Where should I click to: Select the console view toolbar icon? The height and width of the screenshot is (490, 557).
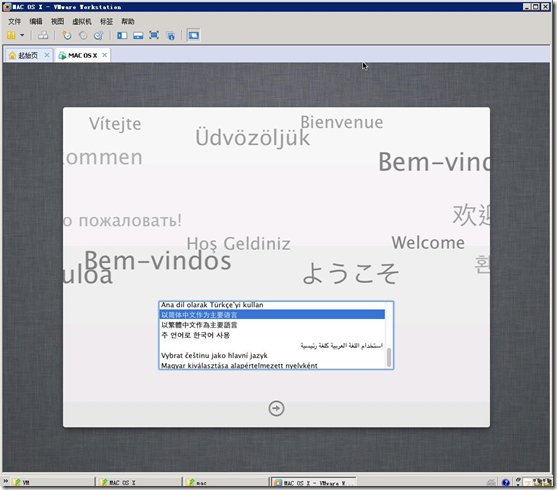pyautogui.click(x=194, y=35)
